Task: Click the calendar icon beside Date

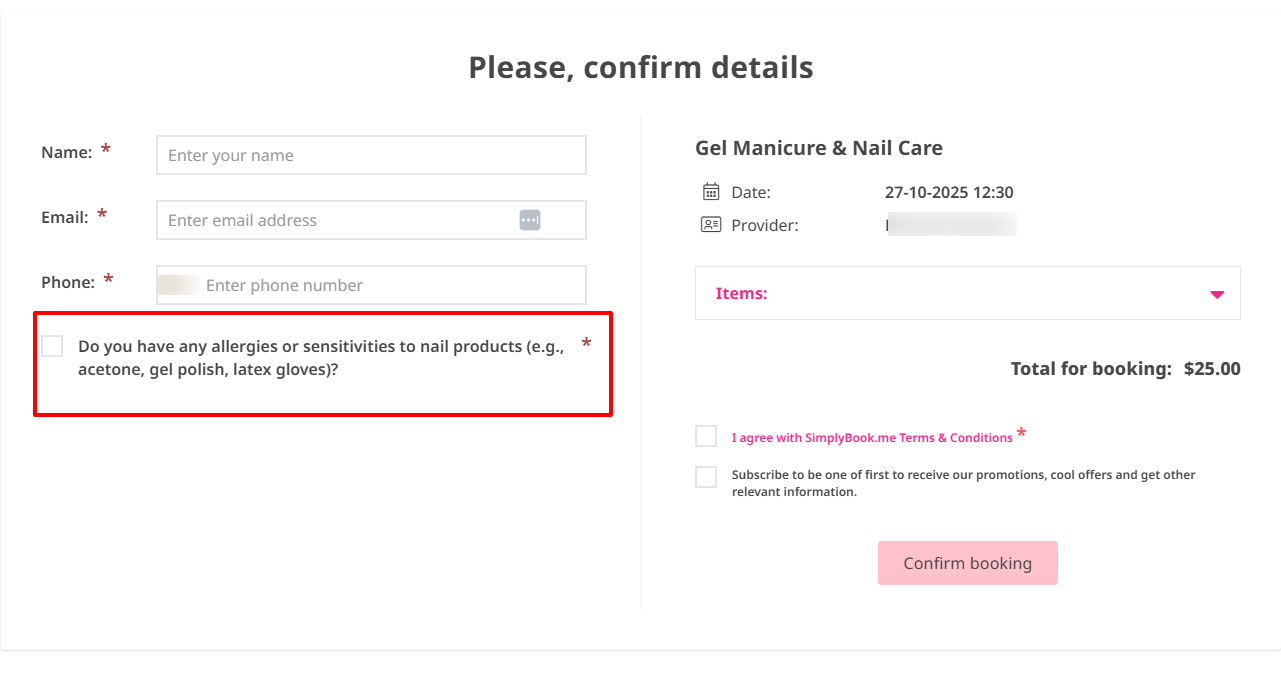Action: (713, 191)
